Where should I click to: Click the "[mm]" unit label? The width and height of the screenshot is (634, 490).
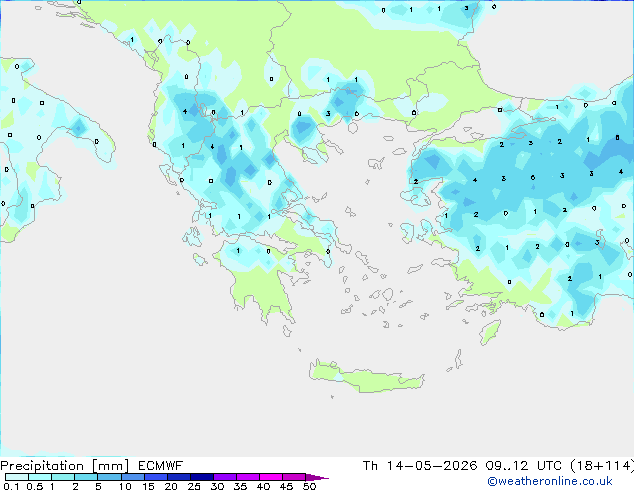(110, 466)
